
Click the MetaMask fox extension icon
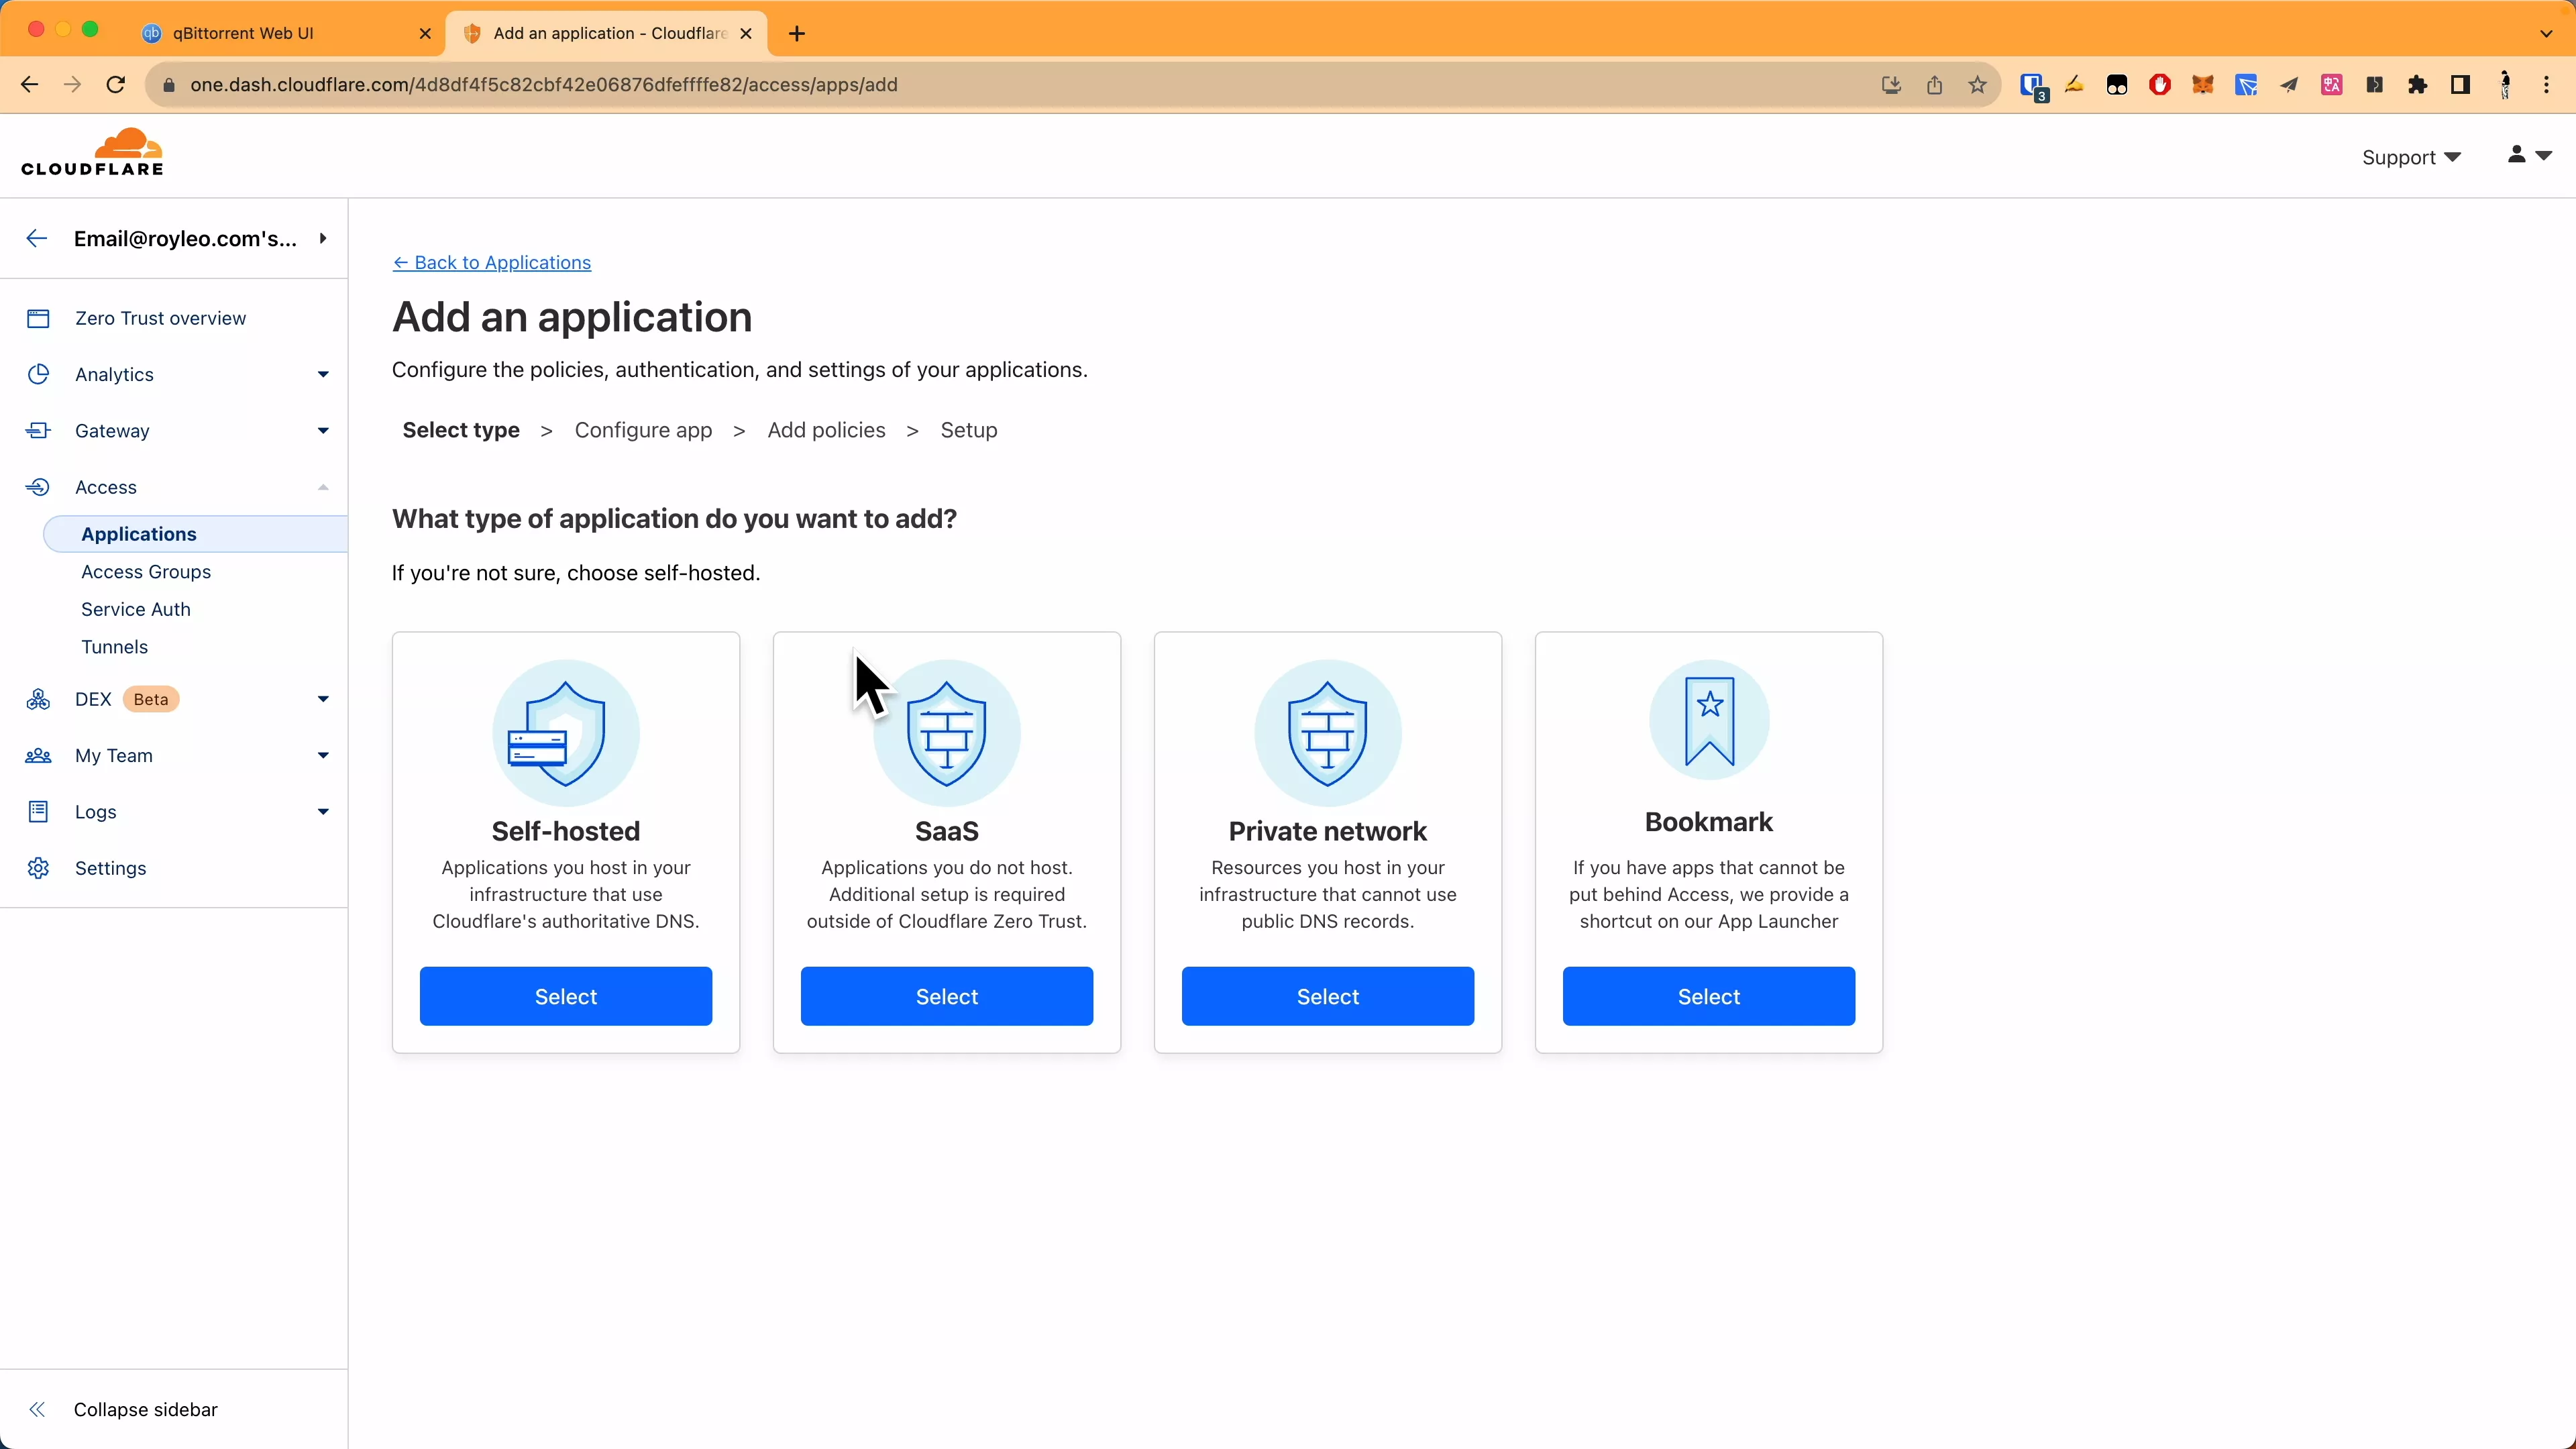tap(2202, 85)
